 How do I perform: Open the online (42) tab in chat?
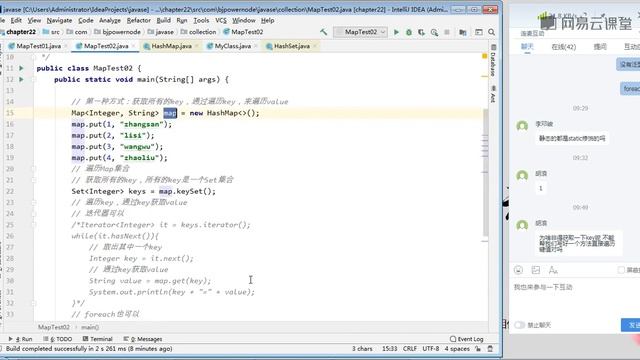tap(564, 47)
